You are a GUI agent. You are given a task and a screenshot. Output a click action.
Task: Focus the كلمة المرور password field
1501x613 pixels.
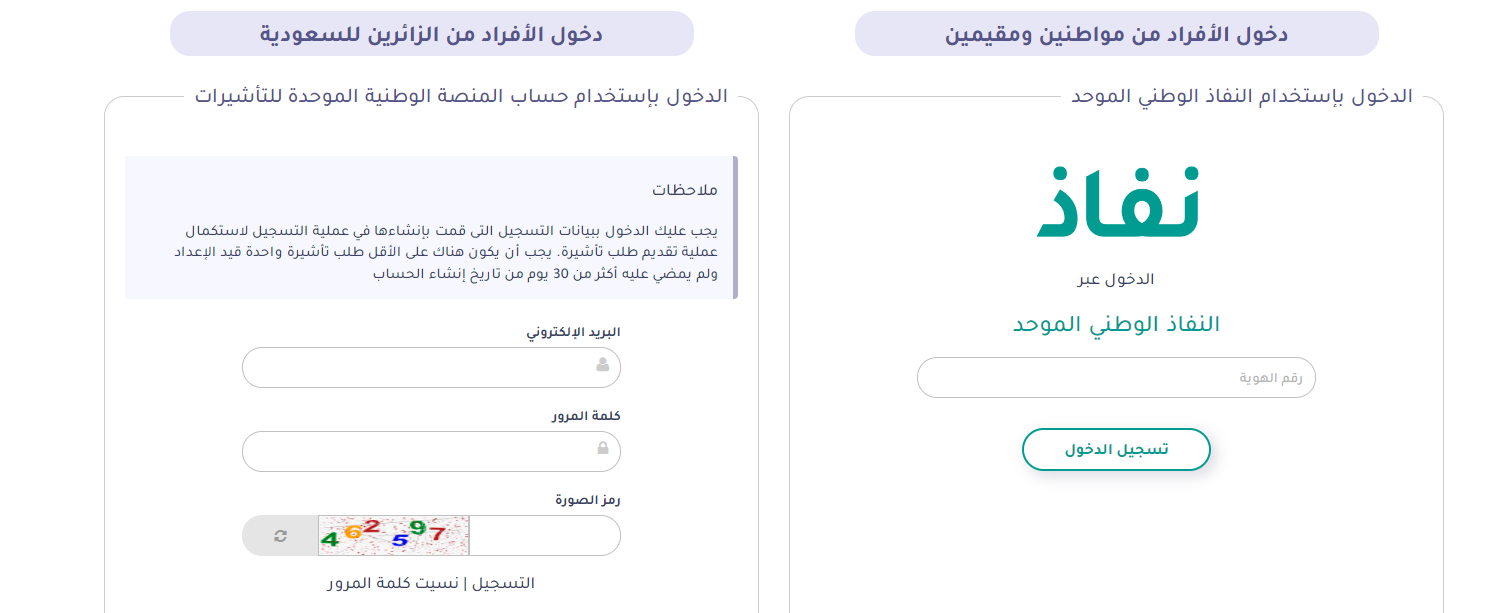[420, 451]
